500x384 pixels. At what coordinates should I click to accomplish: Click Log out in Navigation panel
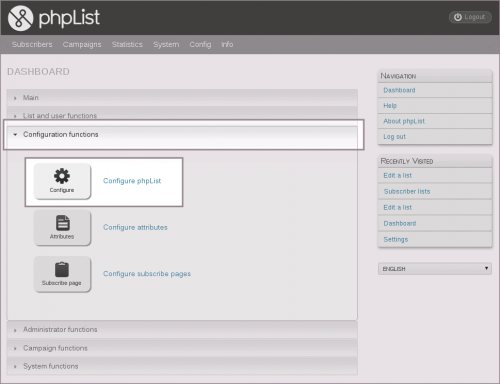point(395,137)
